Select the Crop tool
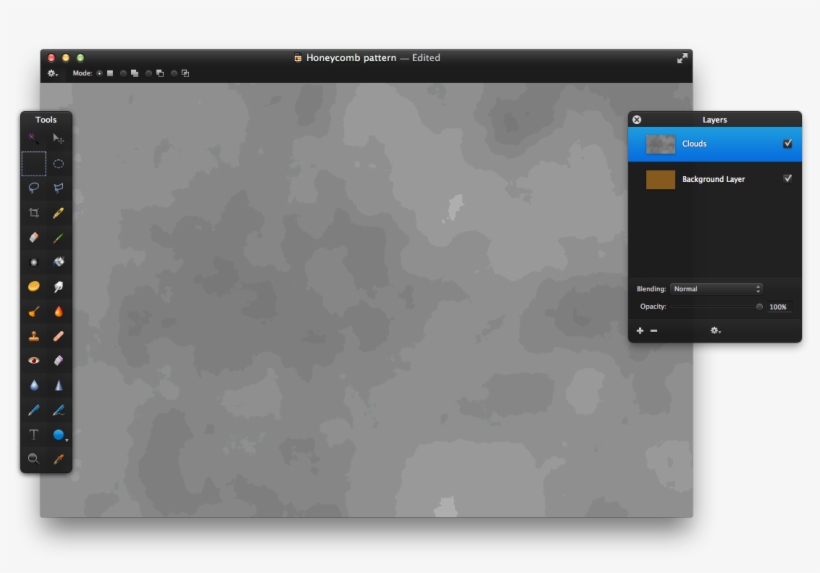820x573 pixels. point(34,213)
